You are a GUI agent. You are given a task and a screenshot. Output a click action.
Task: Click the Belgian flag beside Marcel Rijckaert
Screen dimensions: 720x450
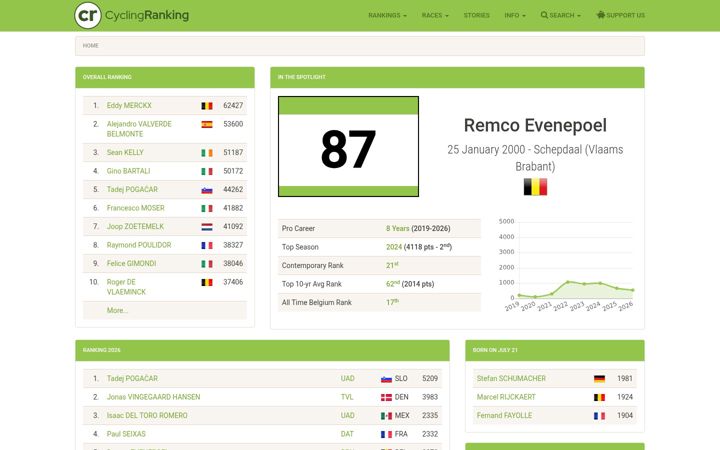(599, 397)
